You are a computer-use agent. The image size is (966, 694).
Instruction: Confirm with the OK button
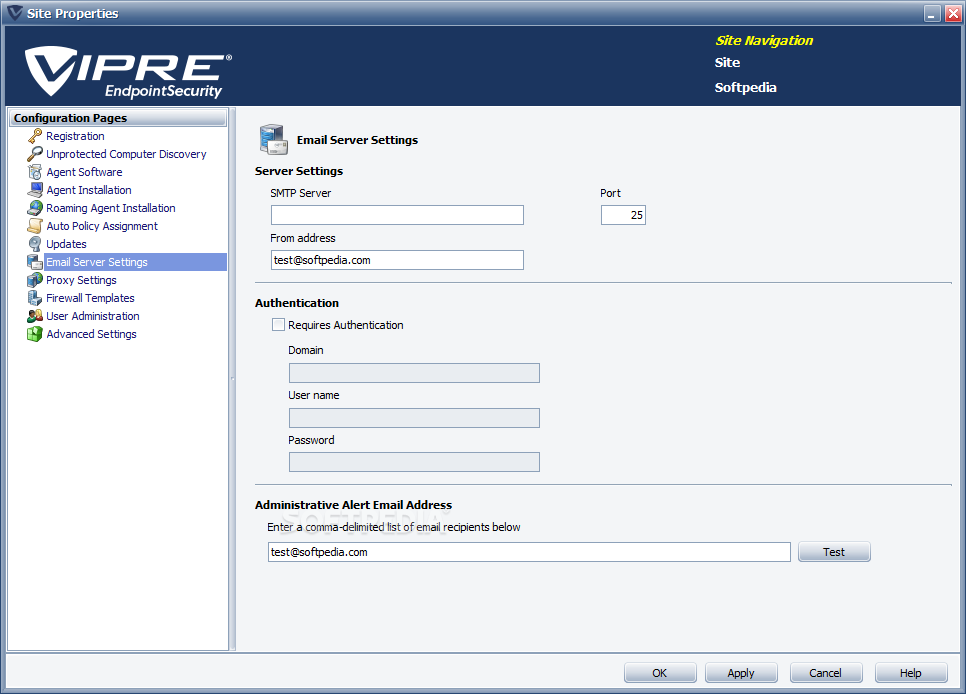[x=660, y=673]
